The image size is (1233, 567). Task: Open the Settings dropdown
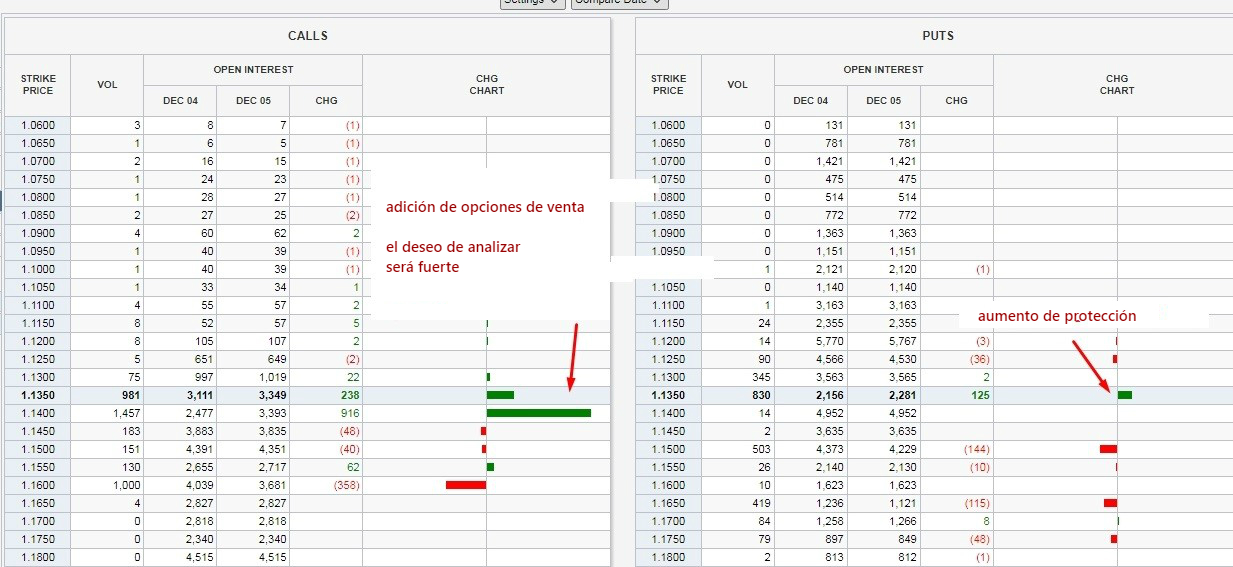coord(531,3)
